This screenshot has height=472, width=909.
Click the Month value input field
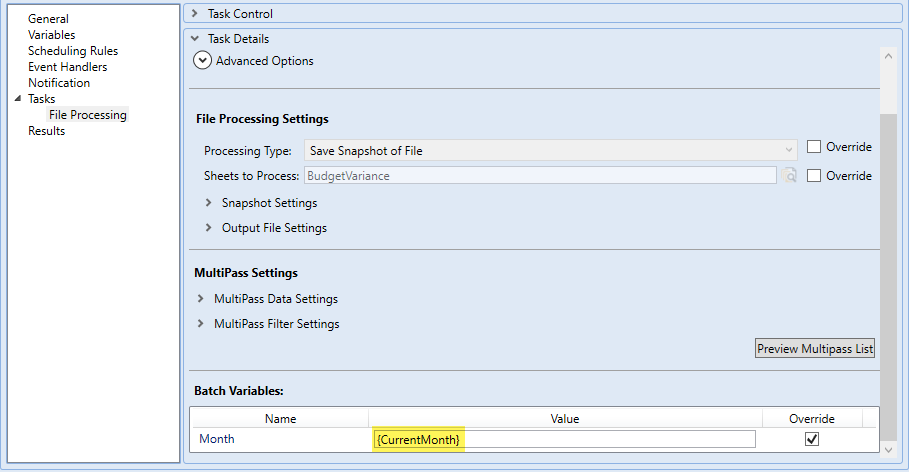[x=564, y=439]
